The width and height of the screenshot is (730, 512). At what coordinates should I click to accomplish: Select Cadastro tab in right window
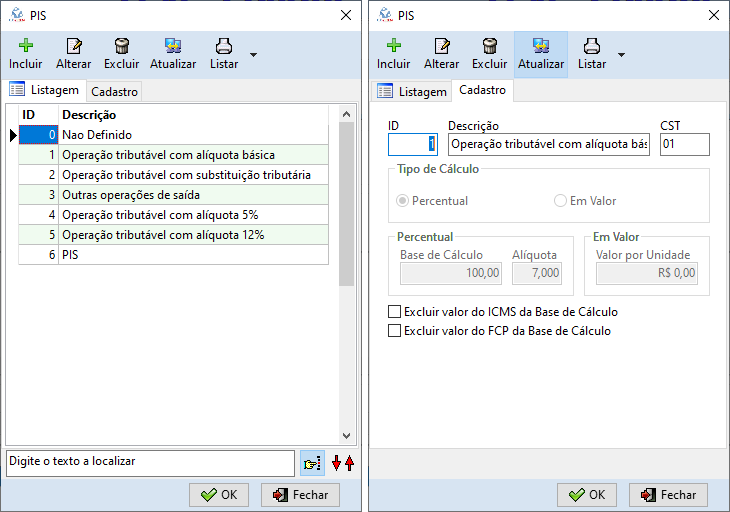click(x=482, y=90)
